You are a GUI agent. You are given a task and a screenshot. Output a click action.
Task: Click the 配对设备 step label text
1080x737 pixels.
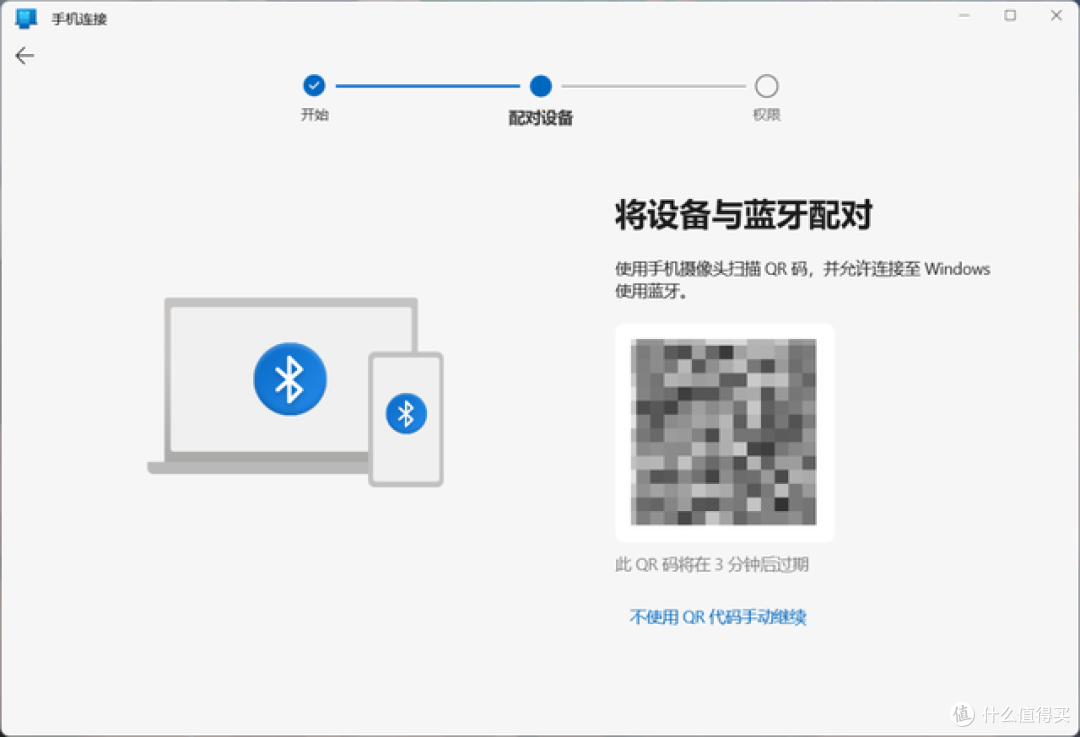click(x=540, y=118)
